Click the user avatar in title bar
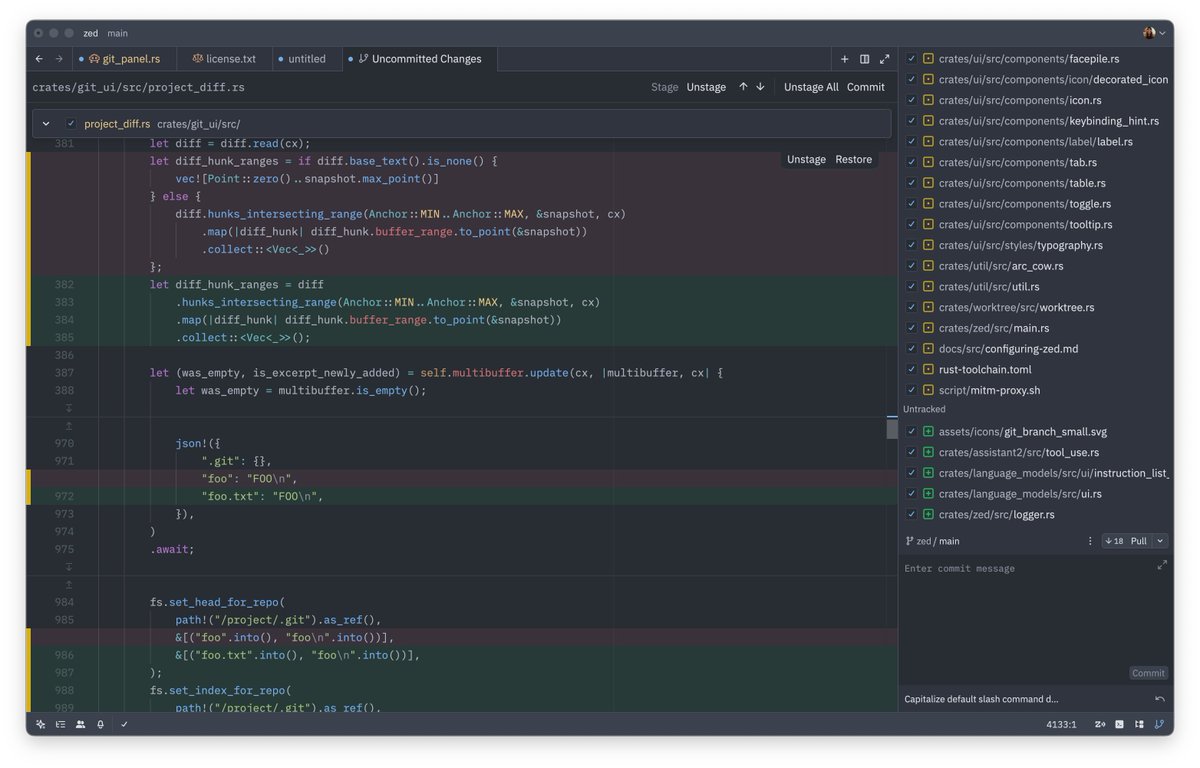Screen dimensions: 1200x768 point(1149,33)
